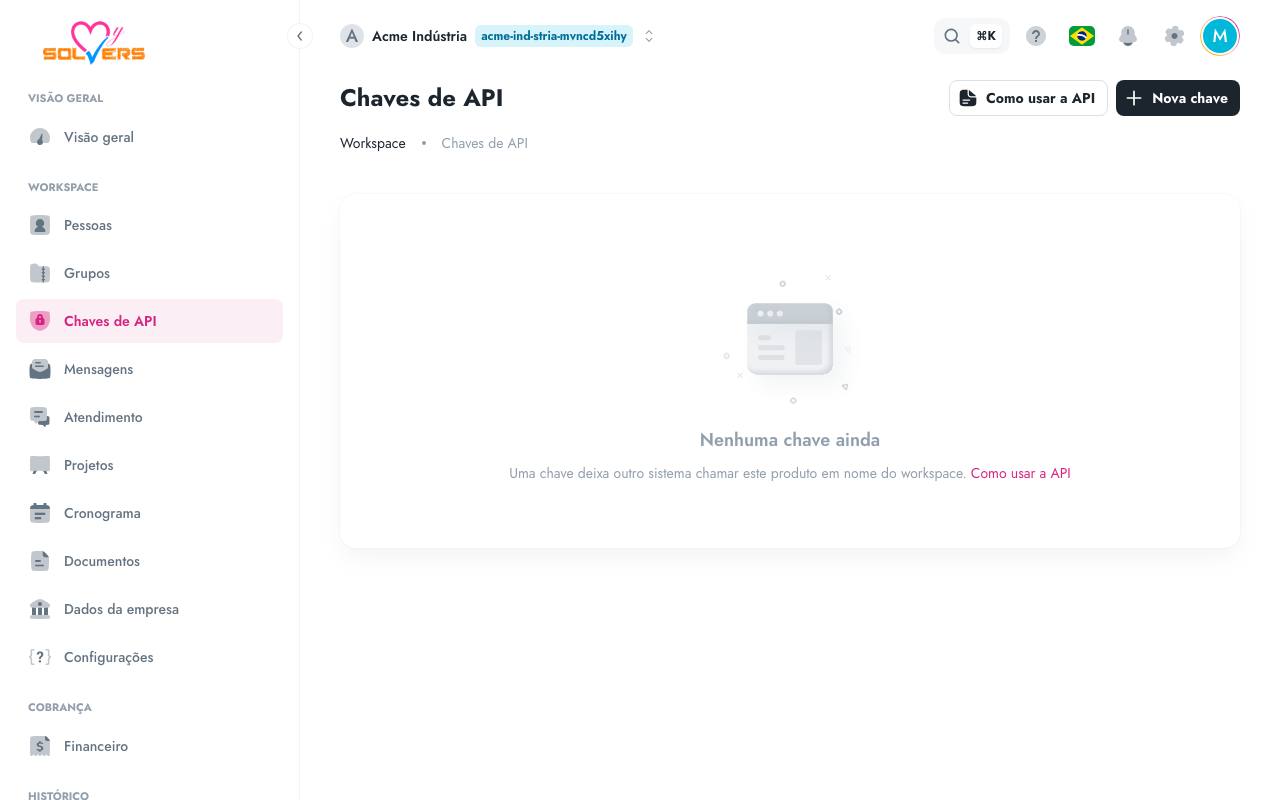This screenshot has width=1280, height=800.
Task: Follow the Como usar a API link in empty state
Action: 1021,473
